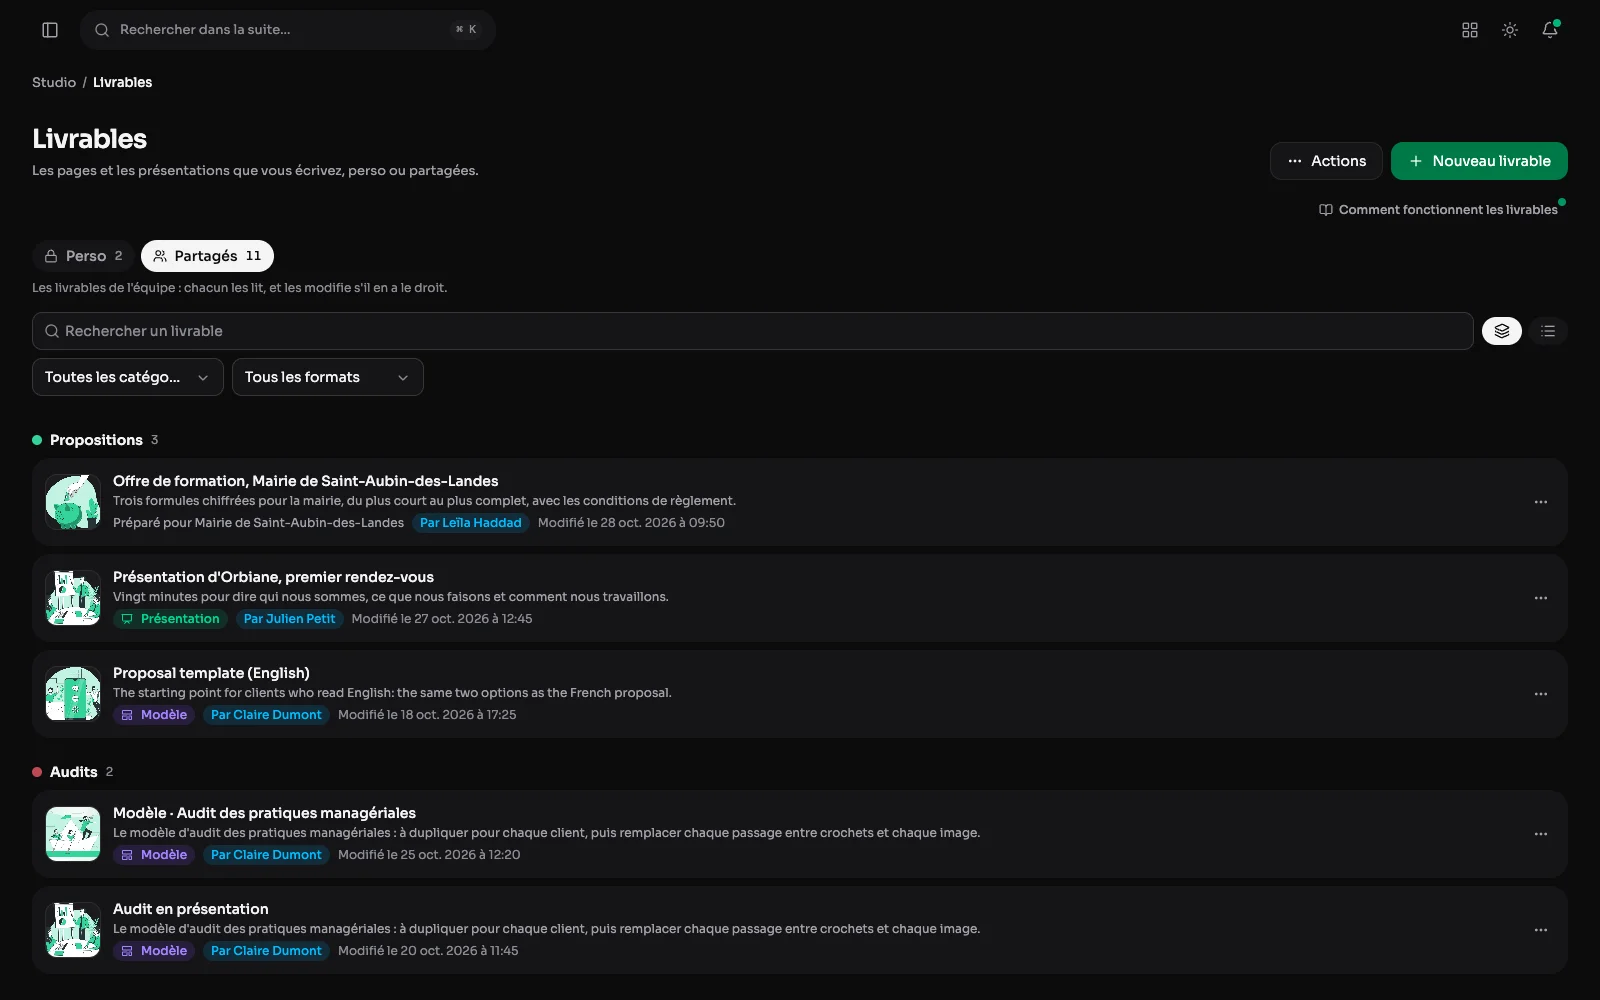Open the Actions menu
The image size is (1600, 1000).
1326,161
